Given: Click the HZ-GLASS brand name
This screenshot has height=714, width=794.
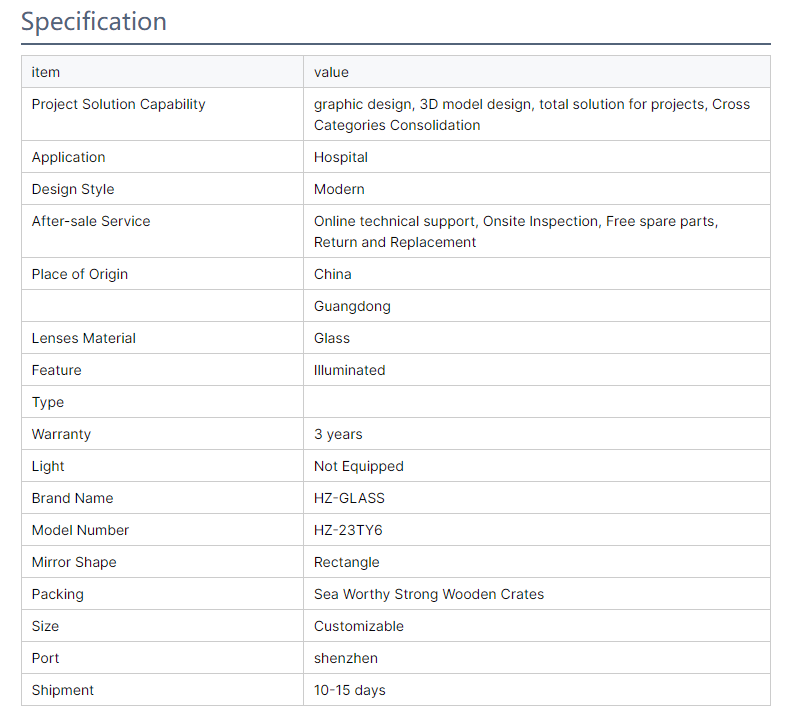Looking at the screenshot, I should tap(349, 498).
